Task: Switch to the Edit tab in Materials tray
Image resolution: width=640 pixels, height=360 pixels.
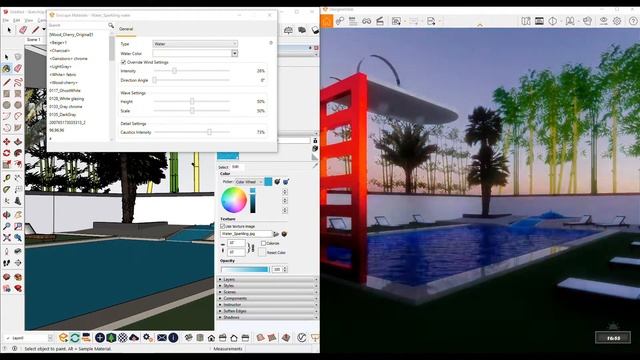Action: tap(236, 167)
